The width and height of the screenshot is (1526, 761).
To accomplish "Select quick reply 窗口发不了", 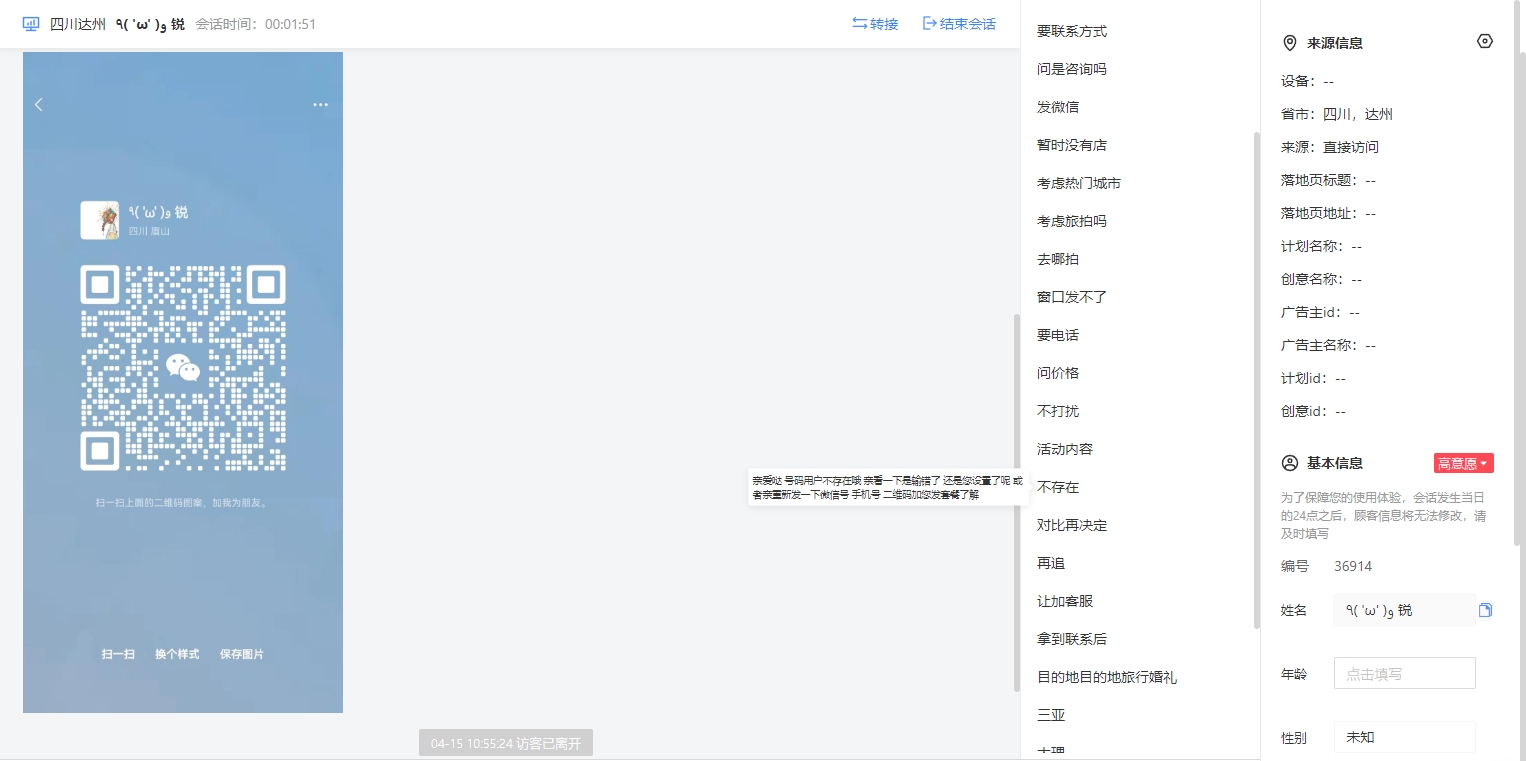I will pyautogui.click(x=1072, y=297).
